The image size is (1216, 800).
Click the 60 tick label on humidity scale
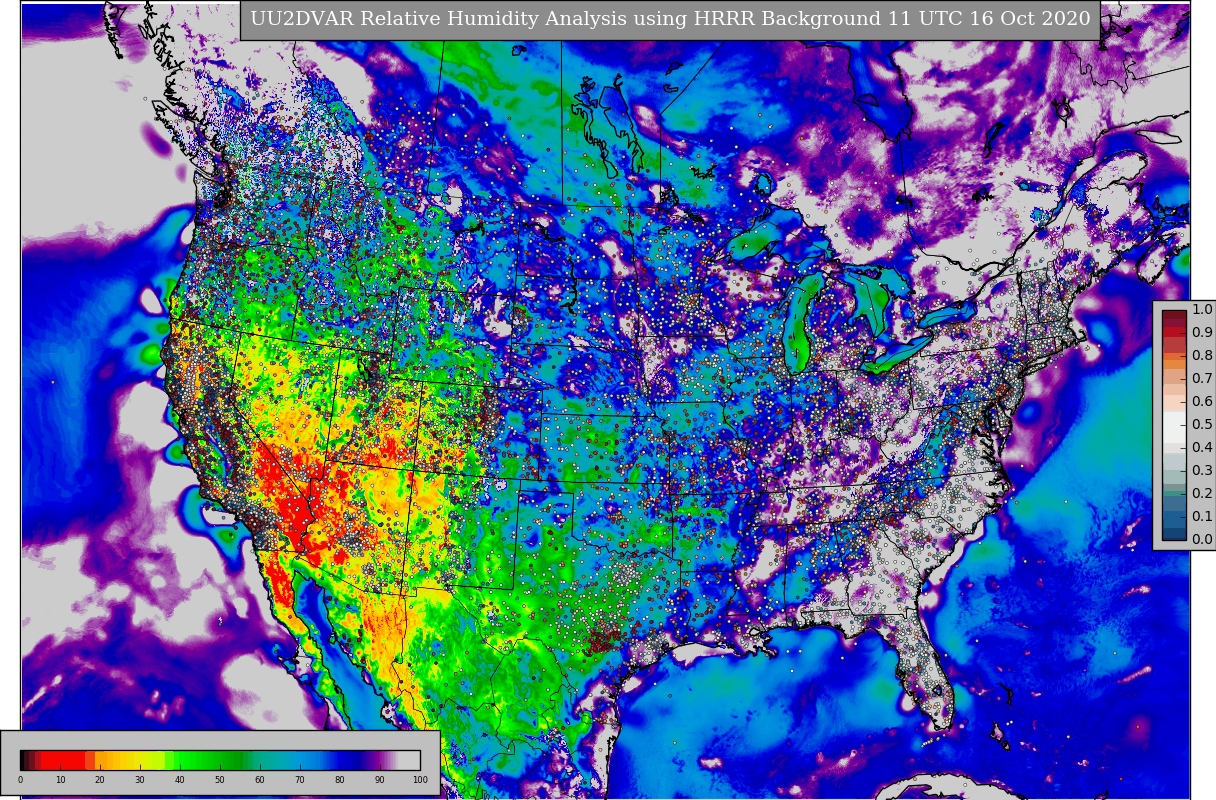tap(260, 780)
